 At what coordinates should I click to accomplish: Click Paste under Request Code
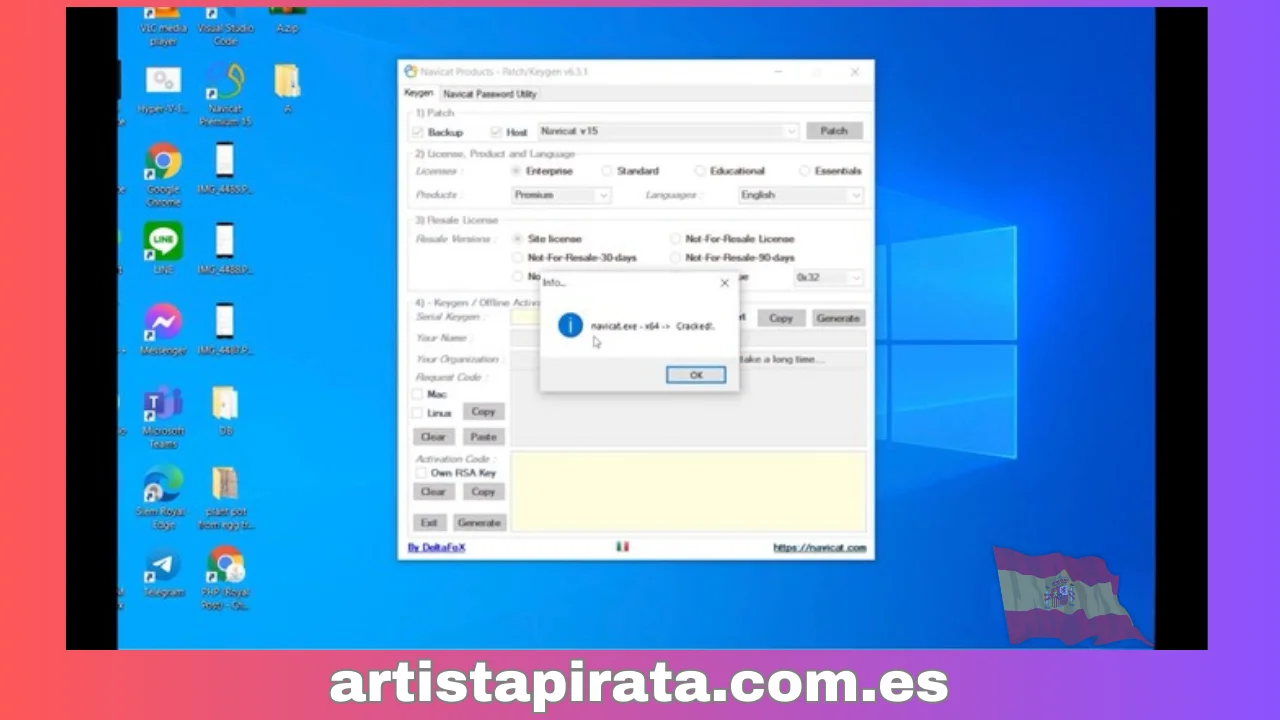(x=483, y=437)
